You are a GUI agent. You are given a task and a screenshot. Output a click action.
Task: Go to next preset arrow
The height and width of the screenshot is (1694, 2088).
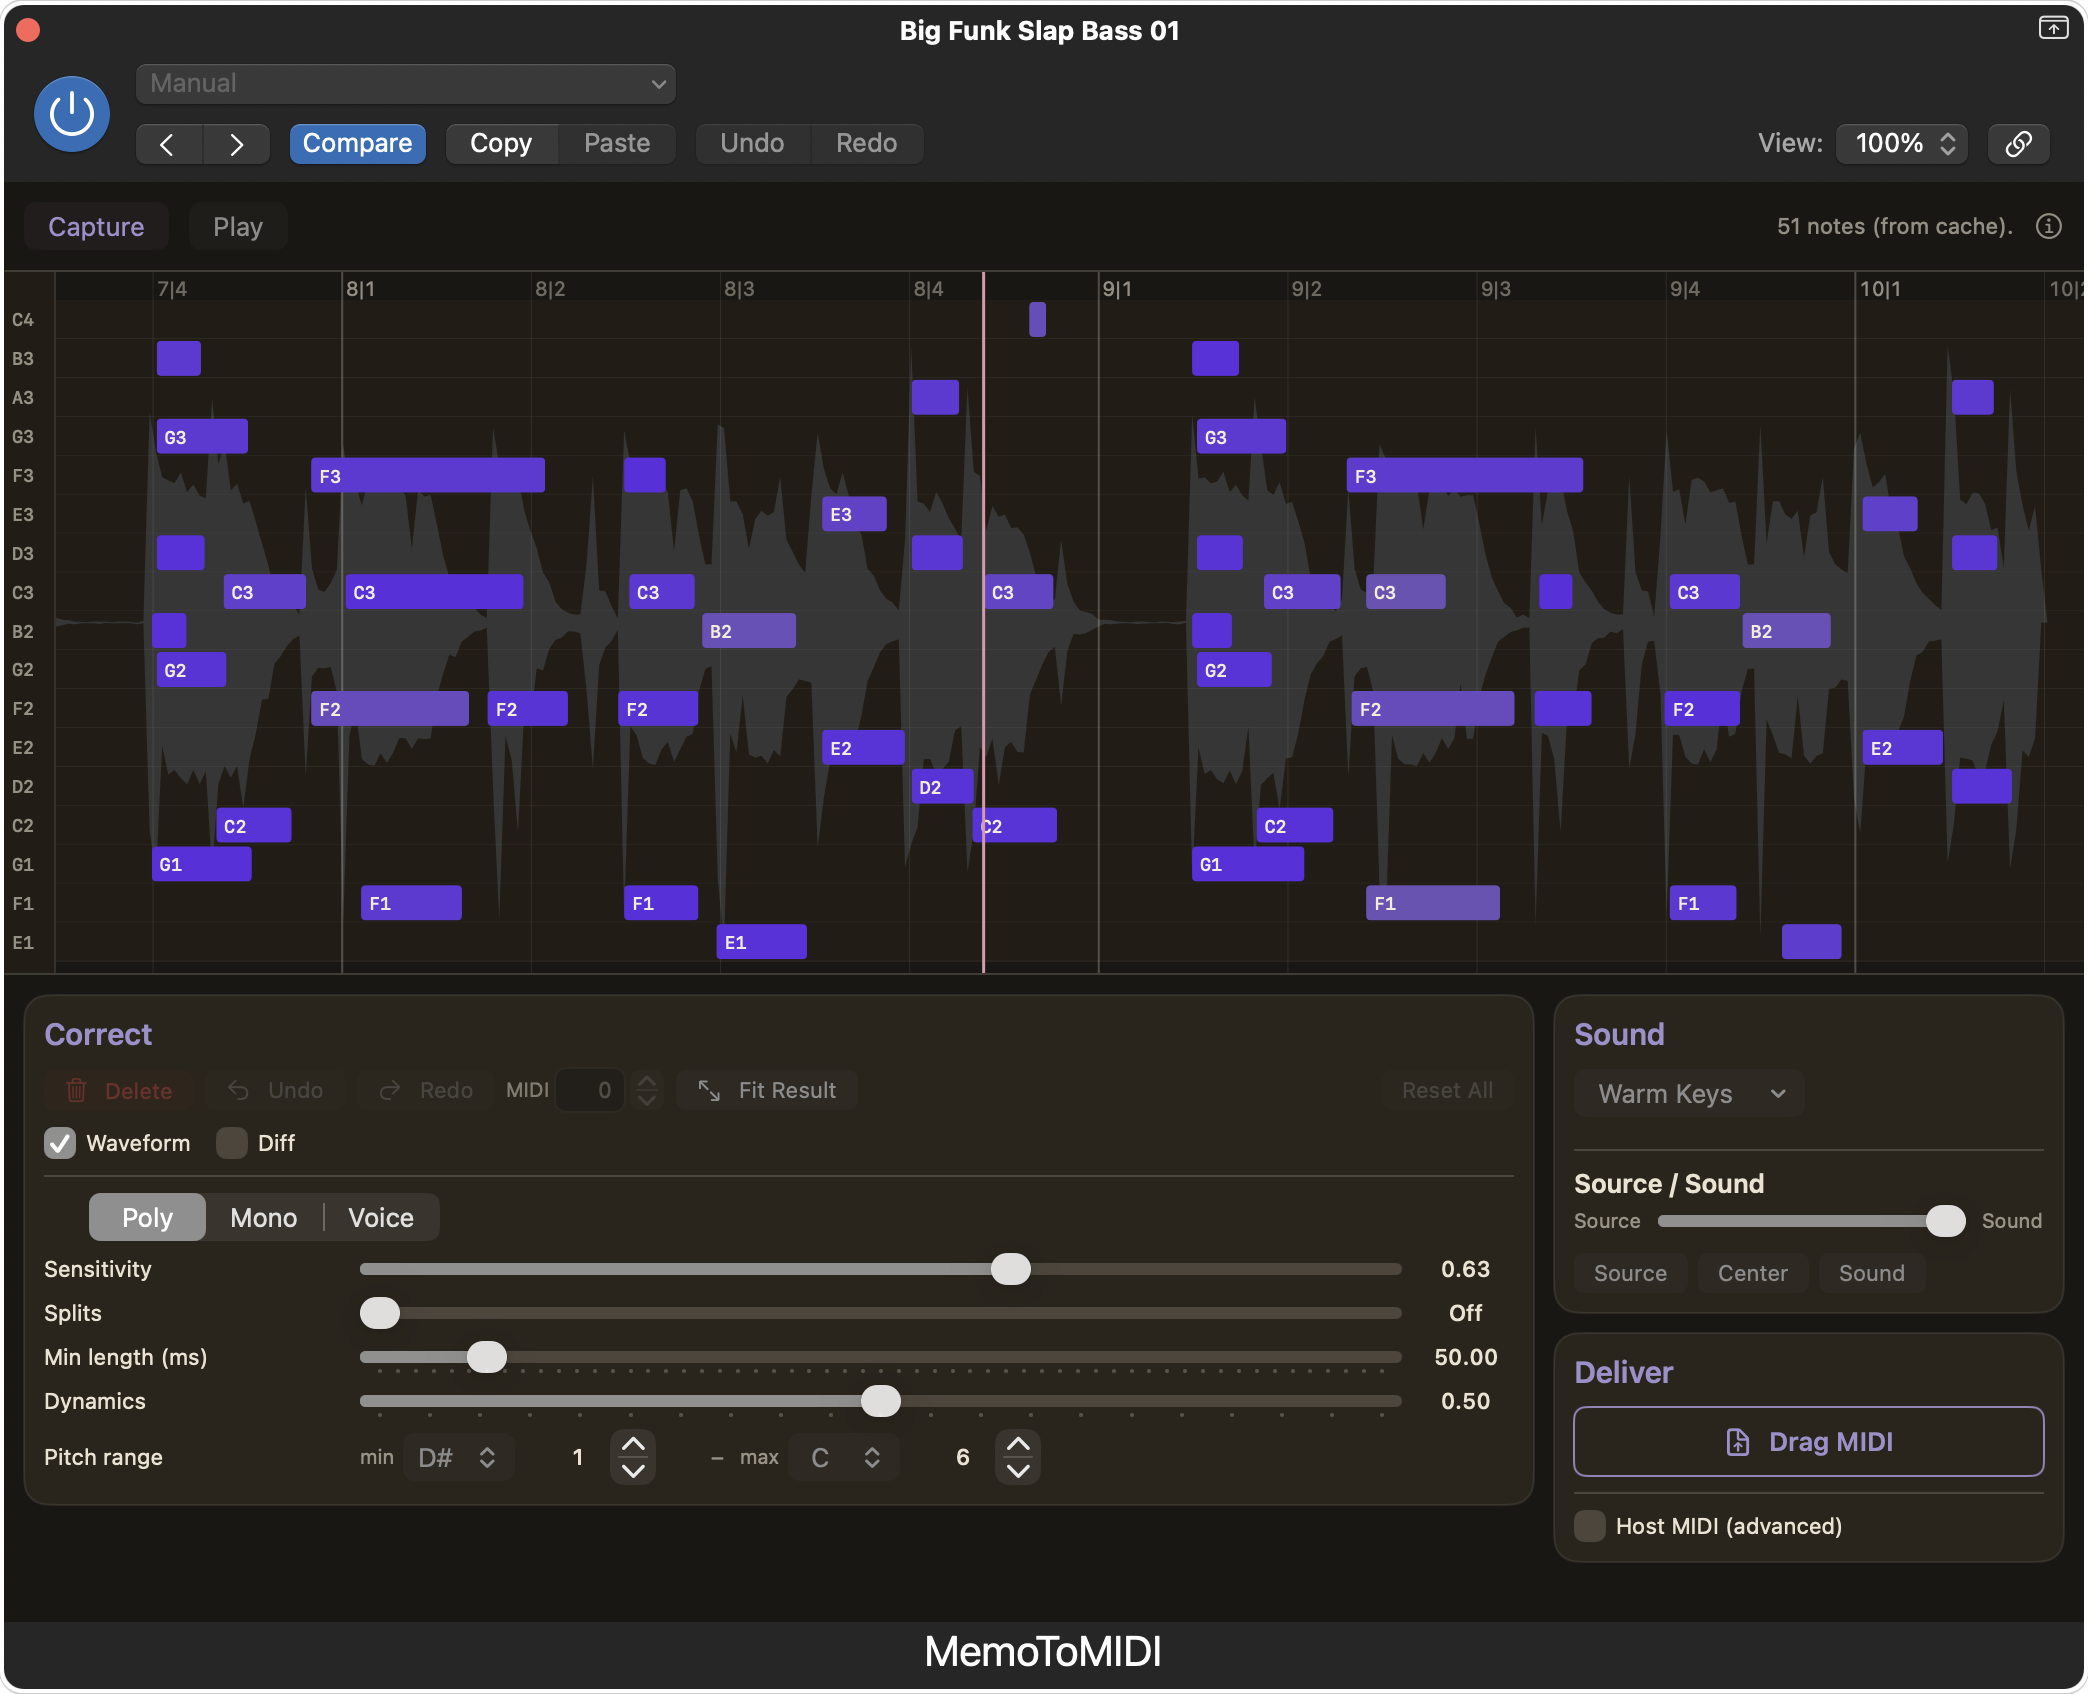point(236,144)
